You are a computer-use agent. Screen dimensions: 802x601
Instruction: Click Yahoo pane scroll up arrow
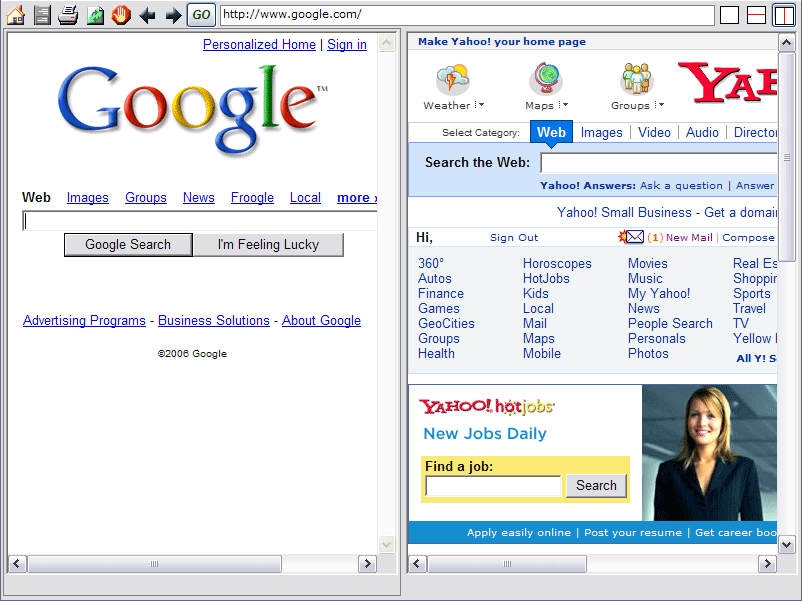coord(786,43)
